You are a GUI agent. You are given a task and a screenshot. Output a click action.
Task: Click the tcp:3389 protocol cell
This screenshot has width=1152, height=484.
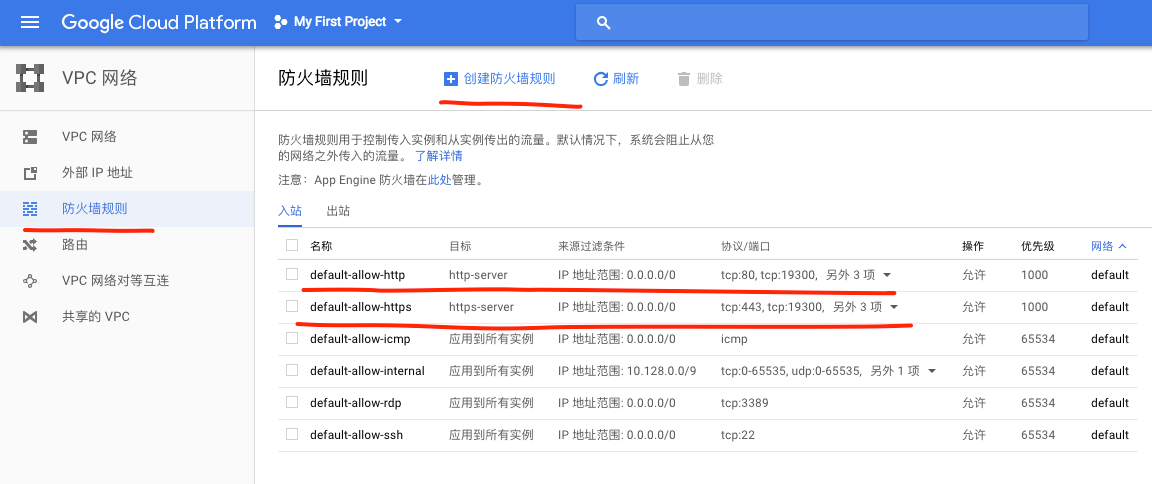pos(745,402)
